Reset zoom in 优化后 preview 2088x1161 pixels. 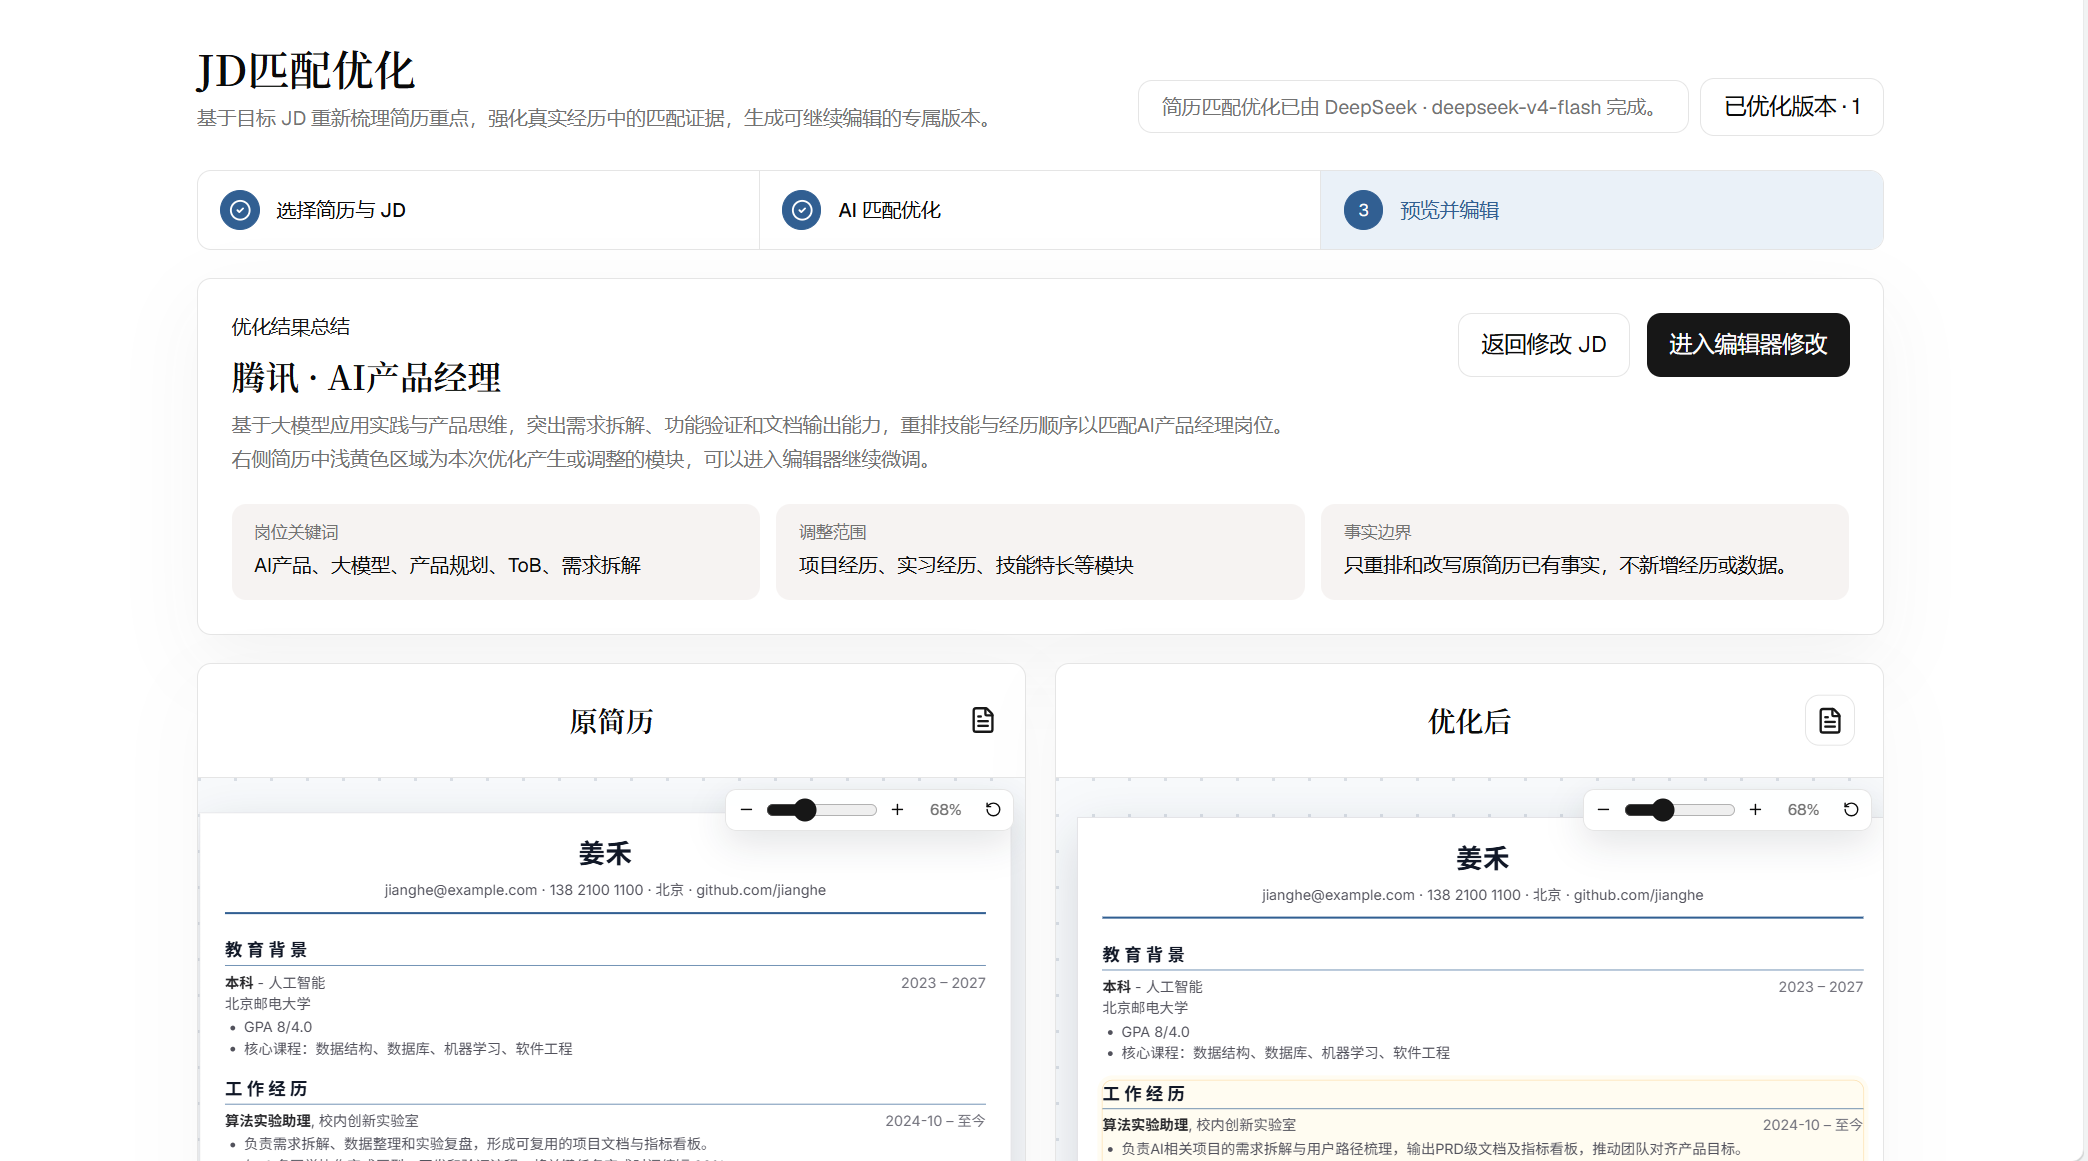tap(1851, 810)
